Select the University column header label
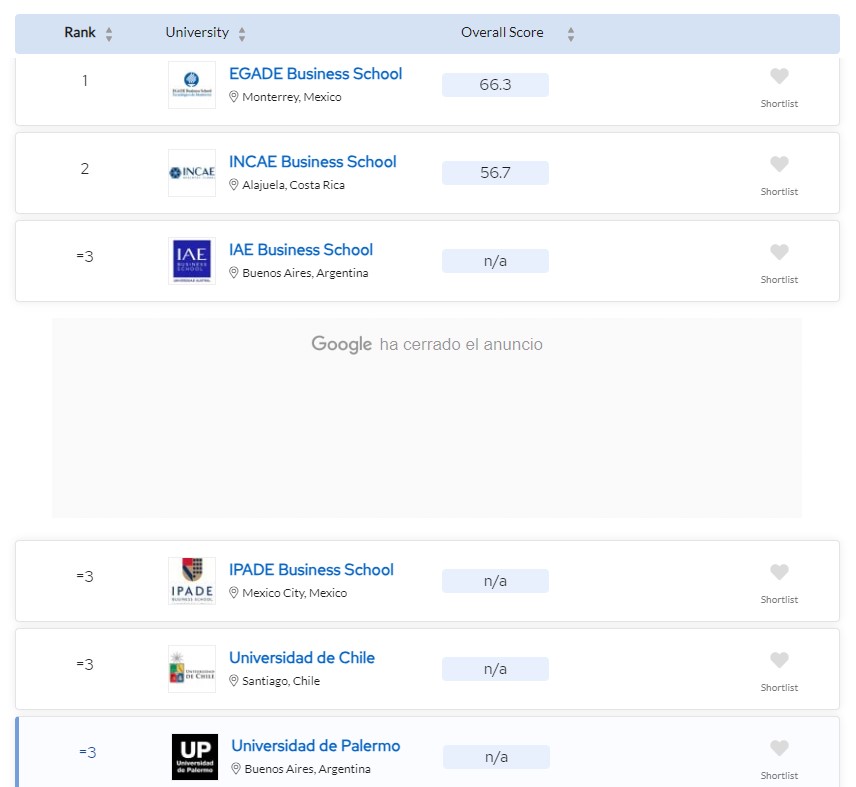 197,33
